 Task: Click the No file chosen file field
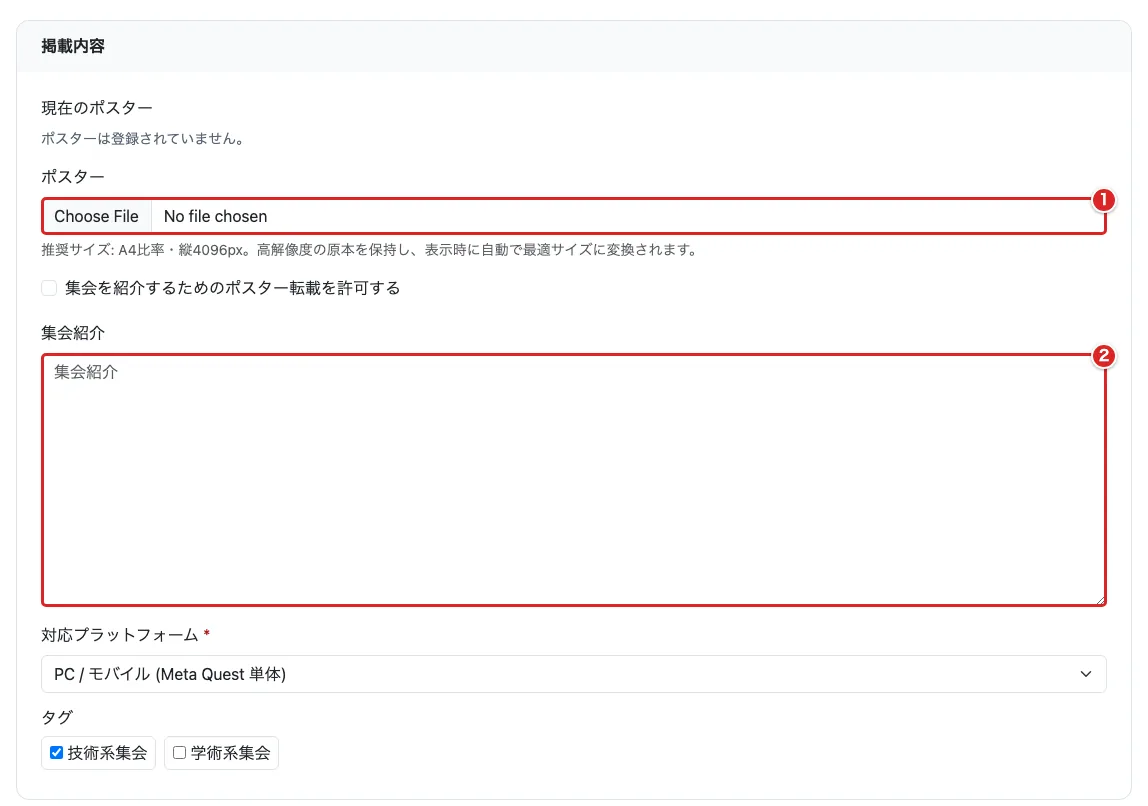point(574,217)
